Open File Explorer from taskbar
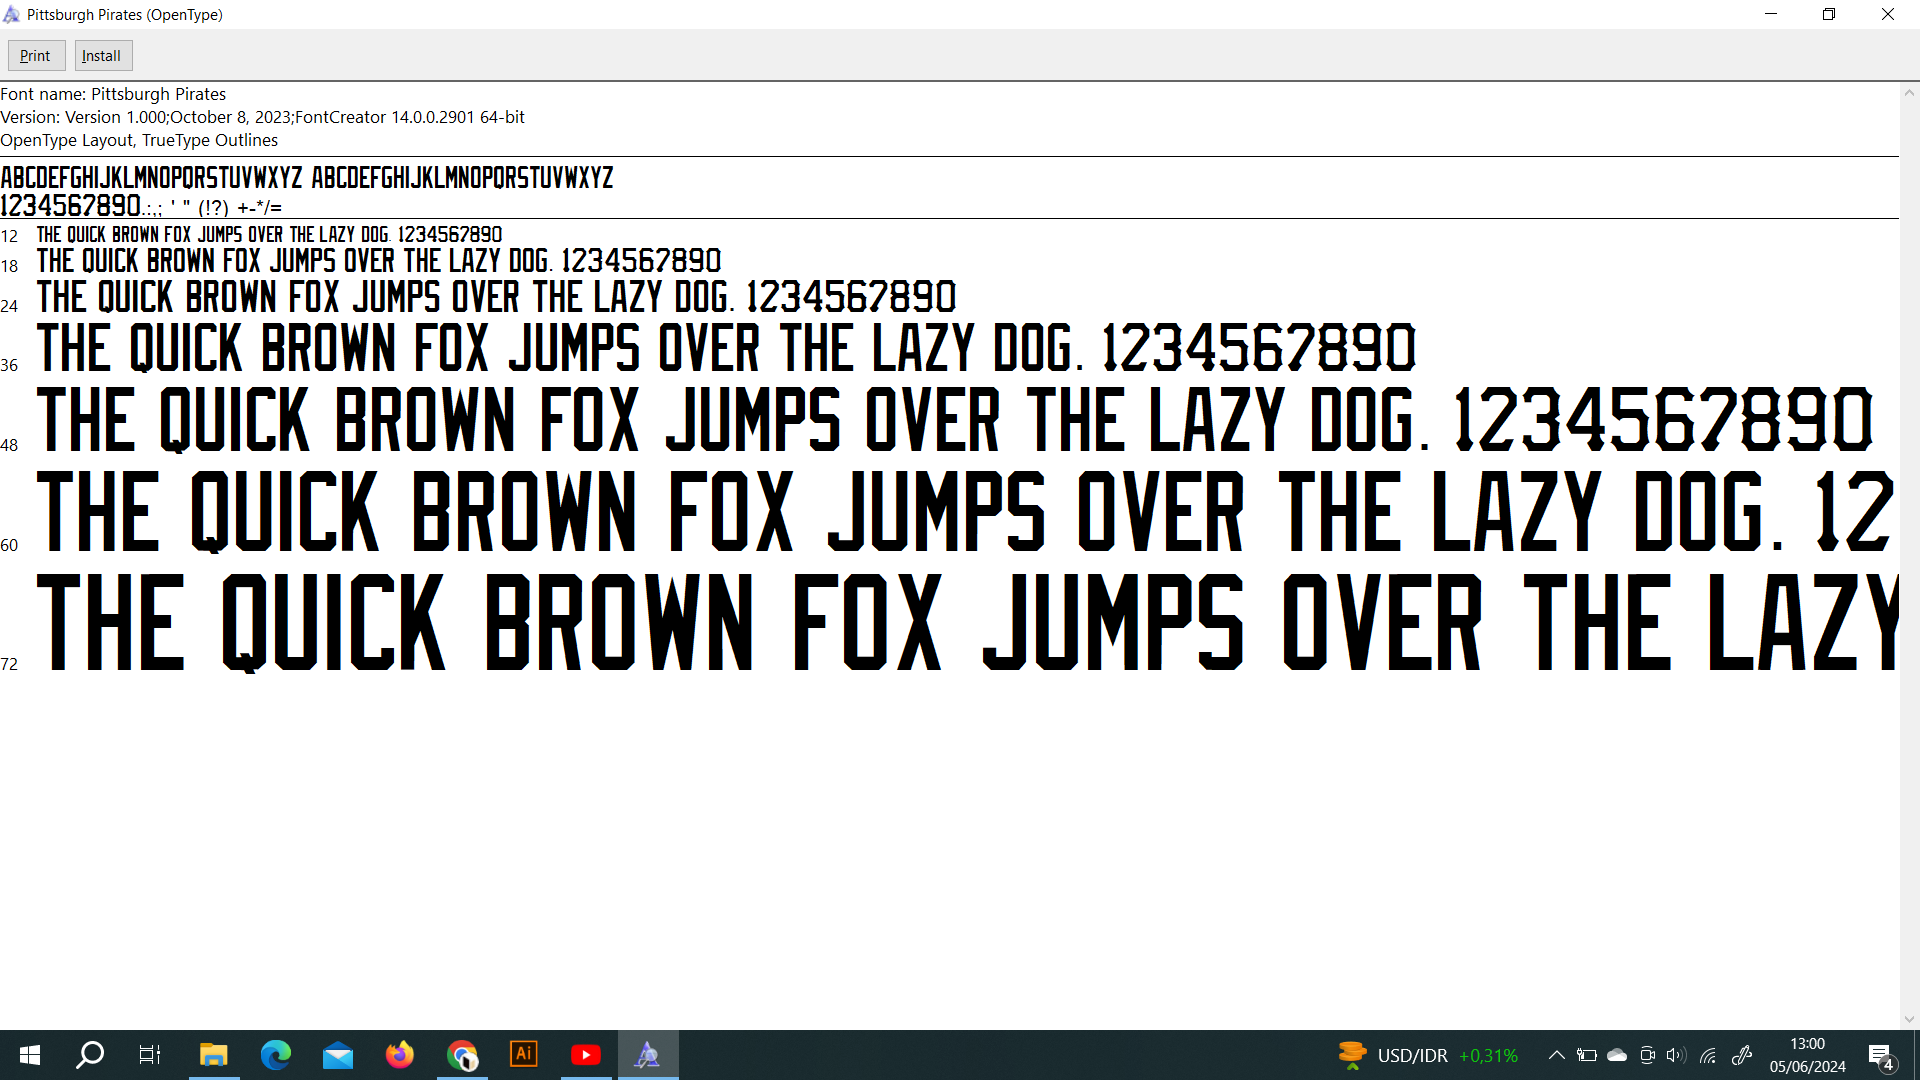The height and width of the screenshot is (1080, 1920). (213, 1055)
